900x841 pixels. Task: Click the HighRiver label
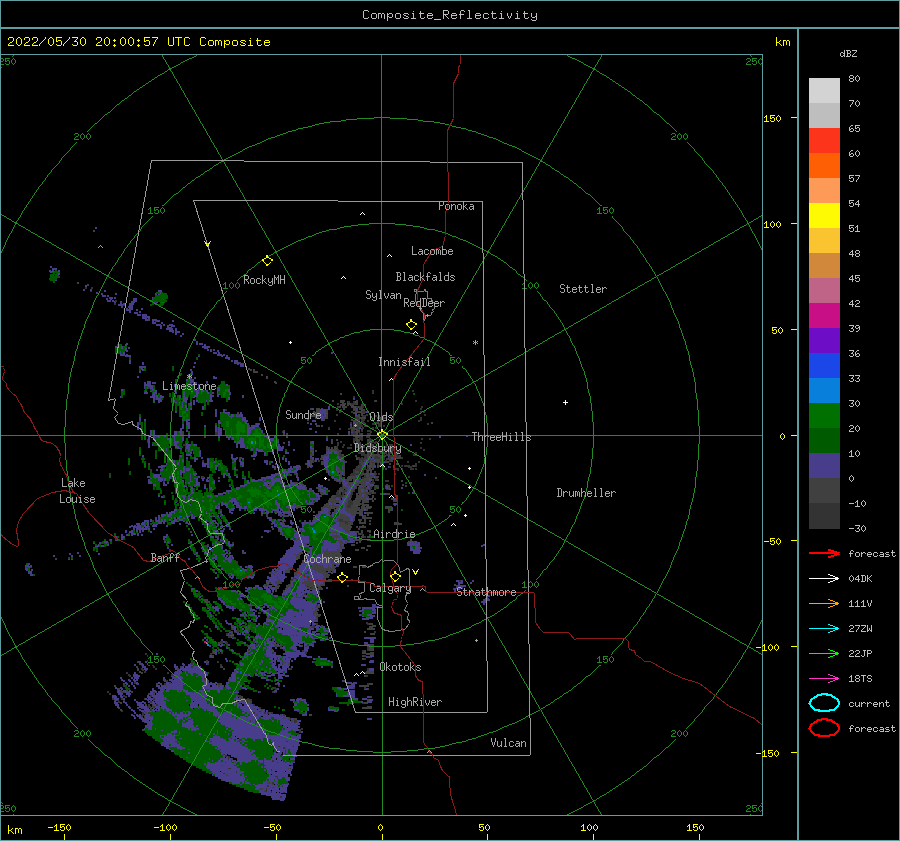click(x=415, y=702)
